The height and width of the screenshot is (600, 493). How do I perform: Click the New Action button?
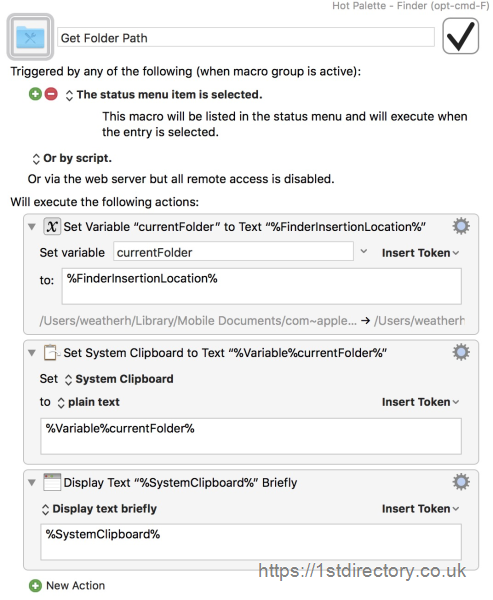[67, 585]
